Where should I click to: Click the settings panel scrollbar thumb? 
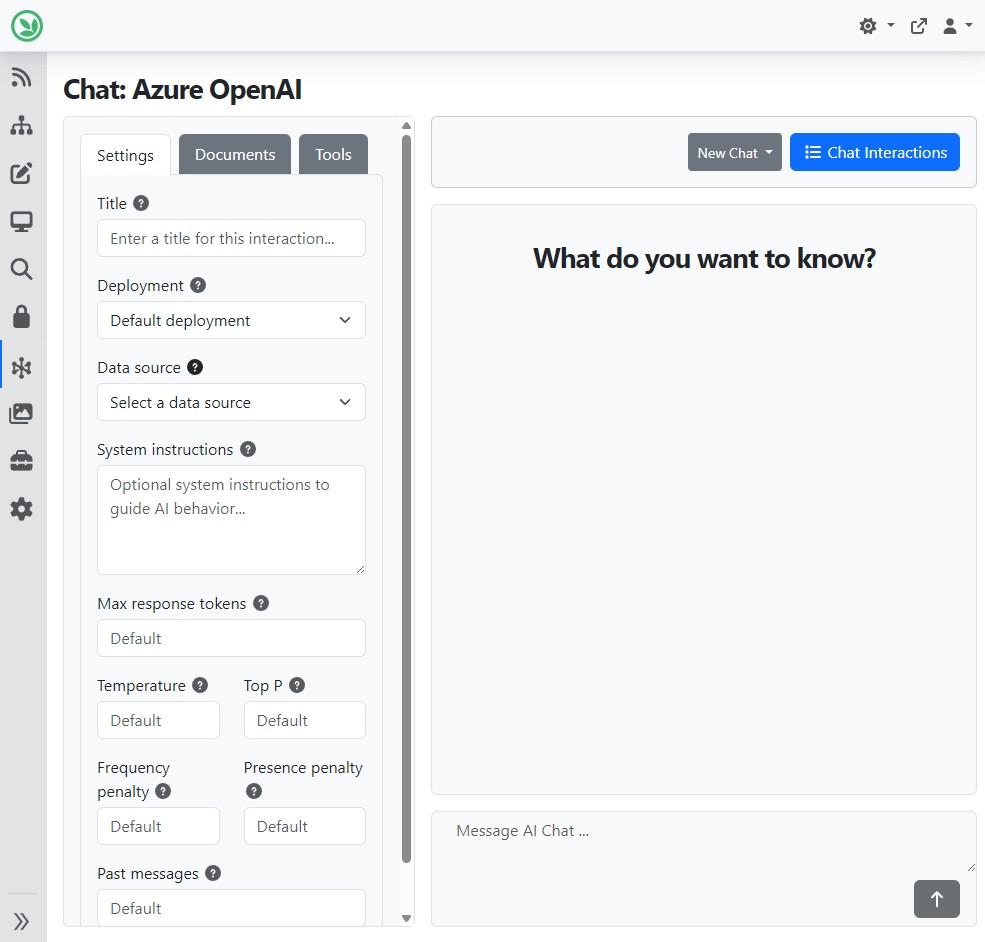point(406,499)
